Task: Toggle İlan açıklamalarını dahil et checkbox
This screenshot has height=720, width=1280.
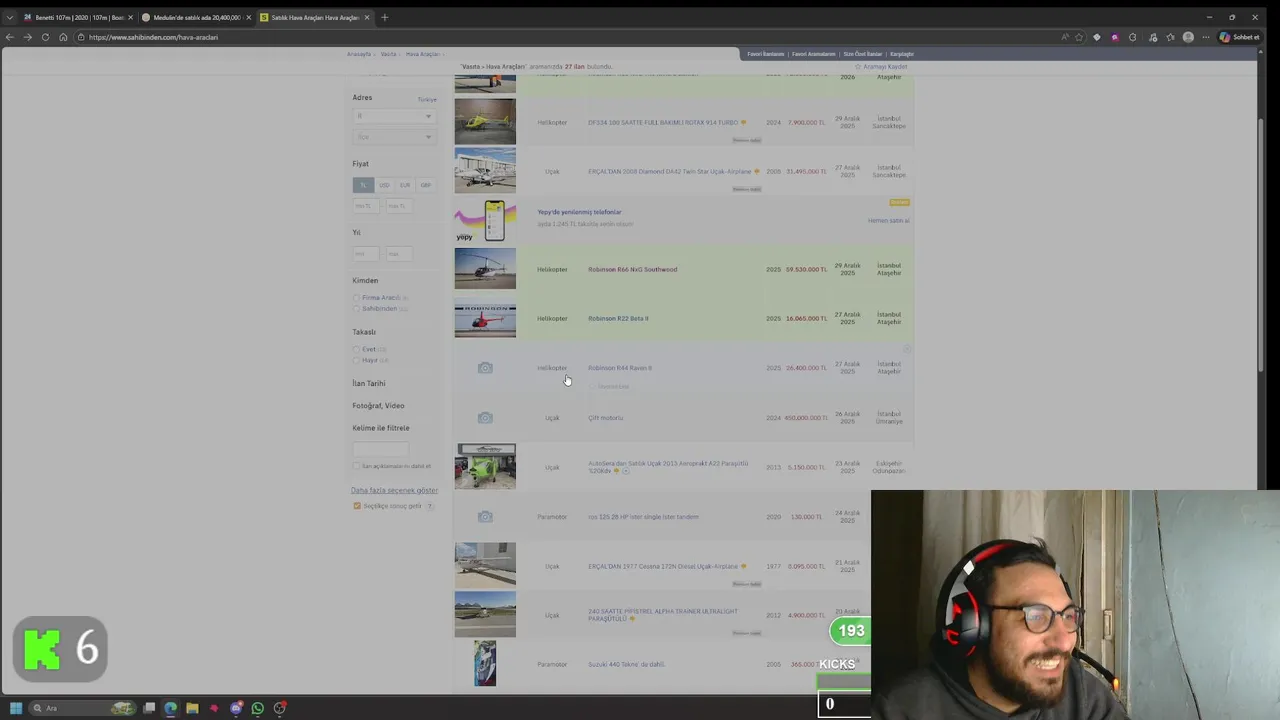Action: 356,466
